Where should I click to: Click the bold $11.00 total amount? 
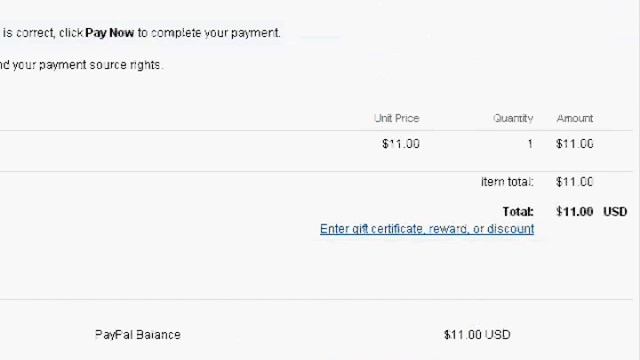pos(575,211)
